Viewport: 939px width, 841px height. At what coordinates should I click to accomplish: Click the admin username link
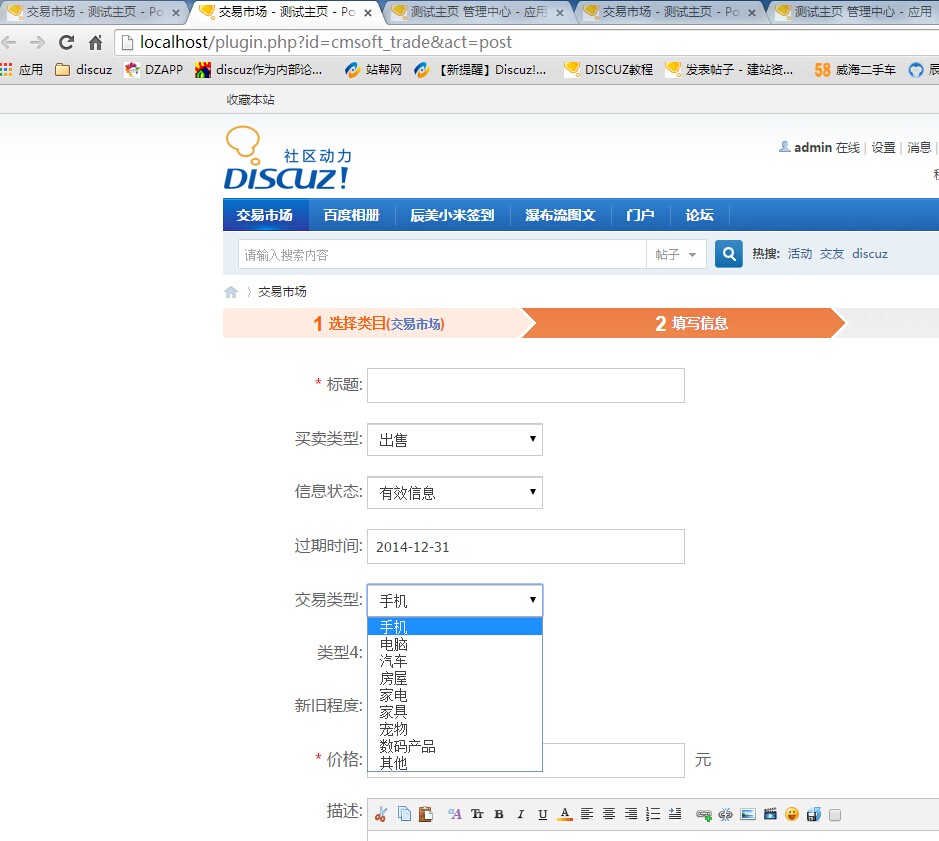pos(813,147)
